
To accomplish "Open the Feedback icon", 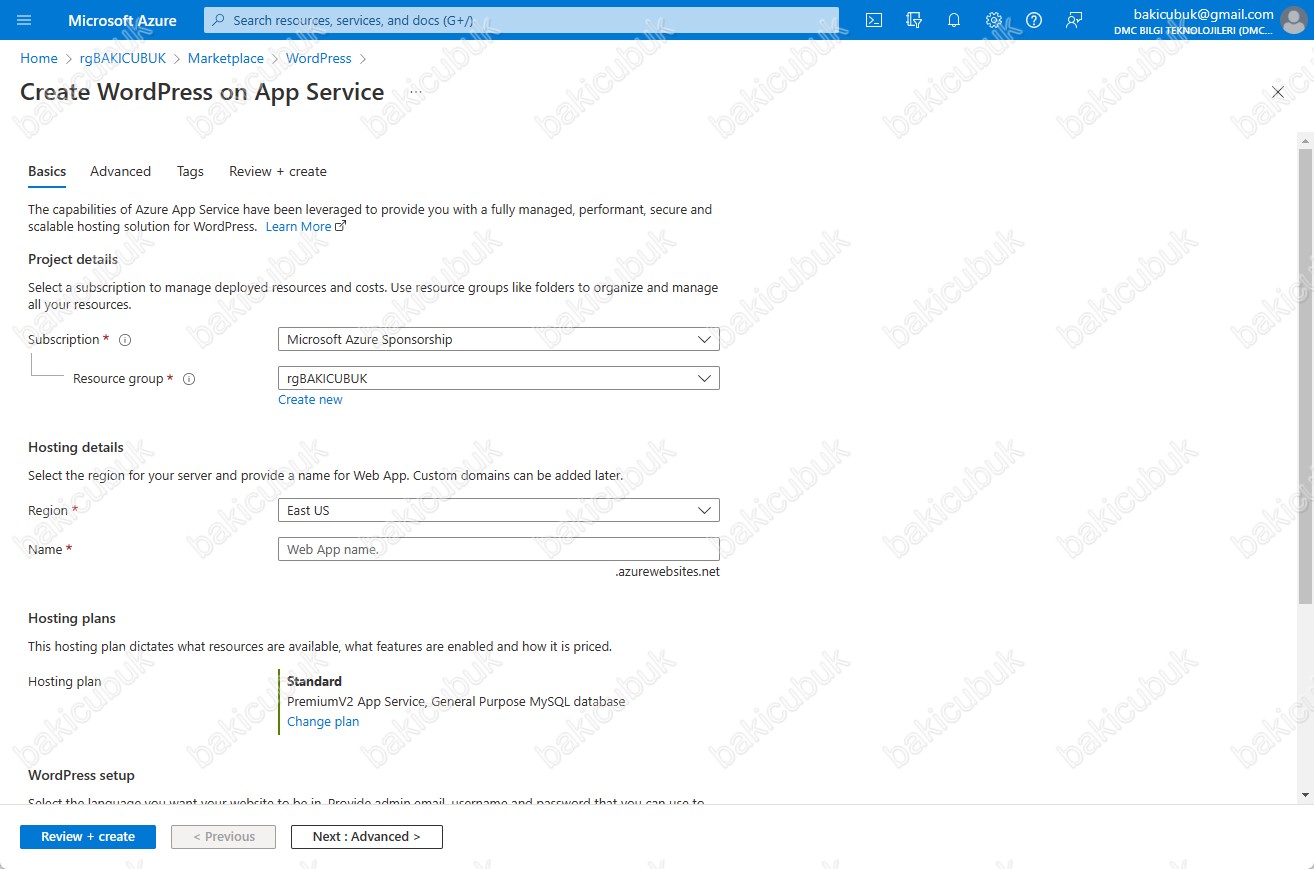I will click(x=1074, y=20).
